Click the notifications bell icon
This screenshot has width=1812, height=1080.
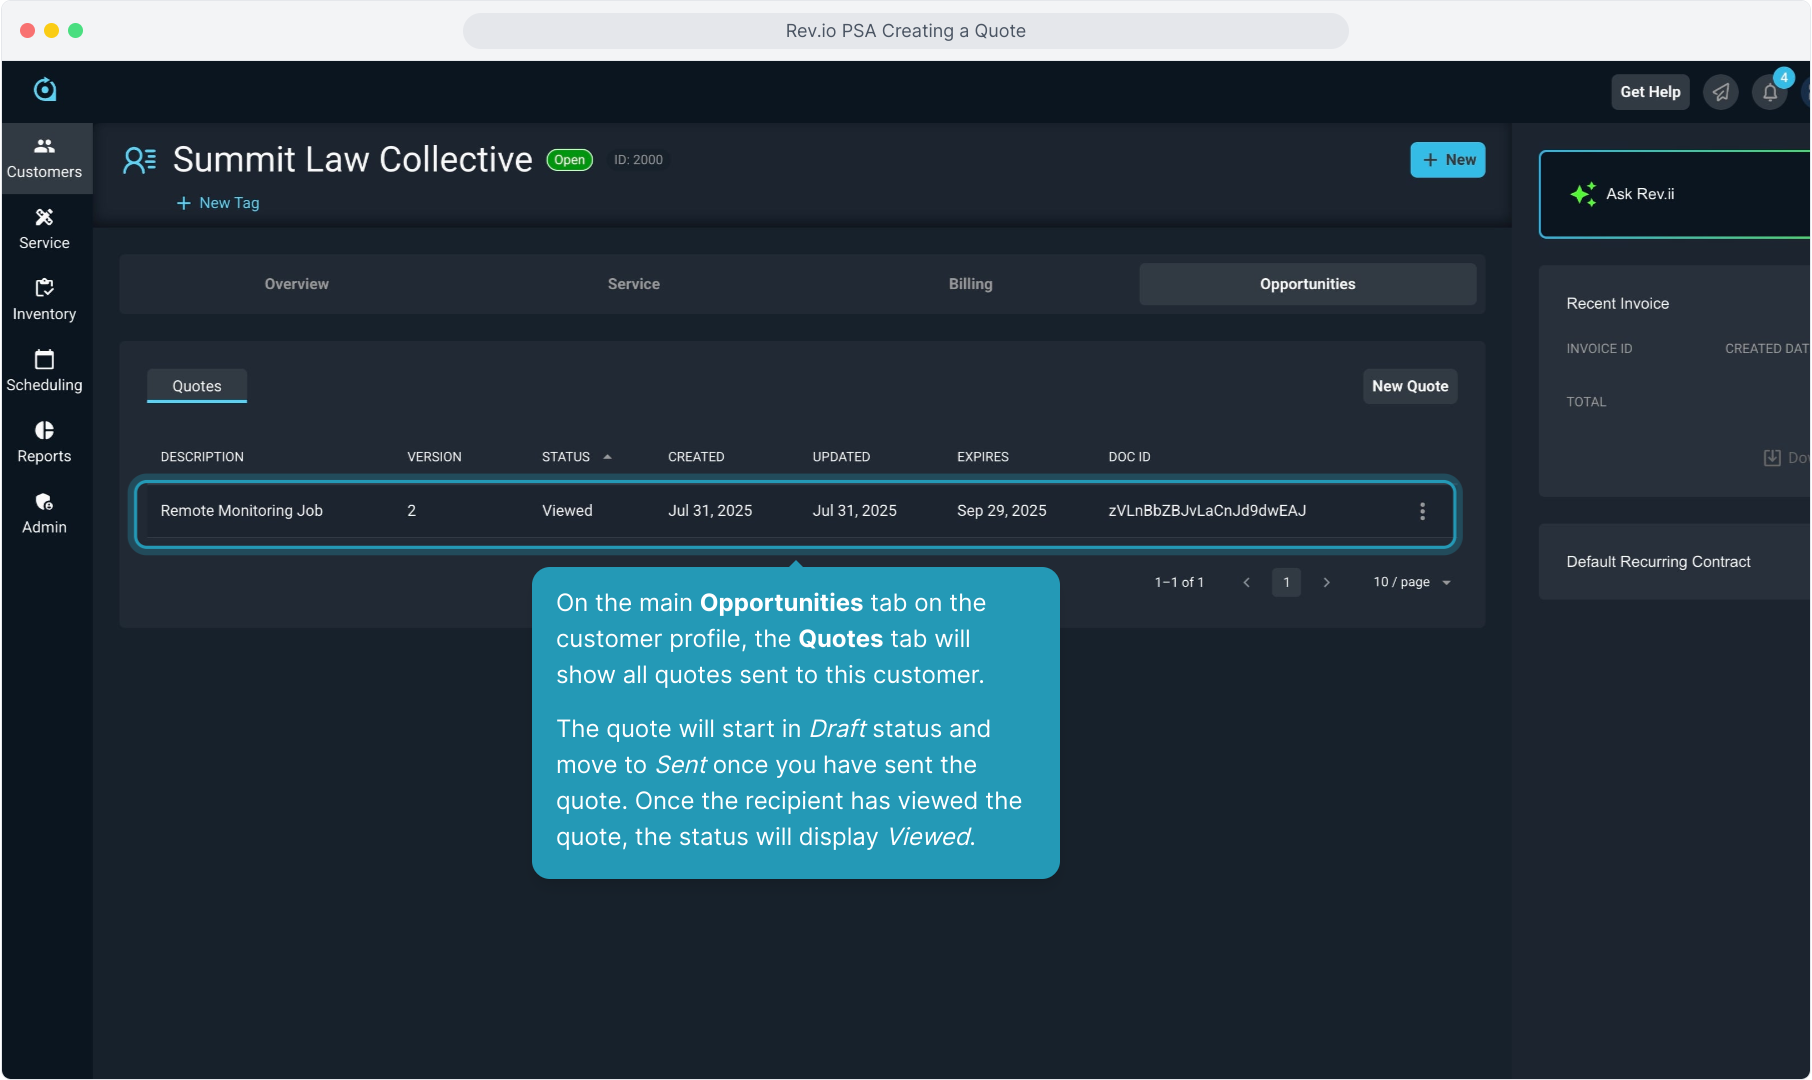point(1769,92)
